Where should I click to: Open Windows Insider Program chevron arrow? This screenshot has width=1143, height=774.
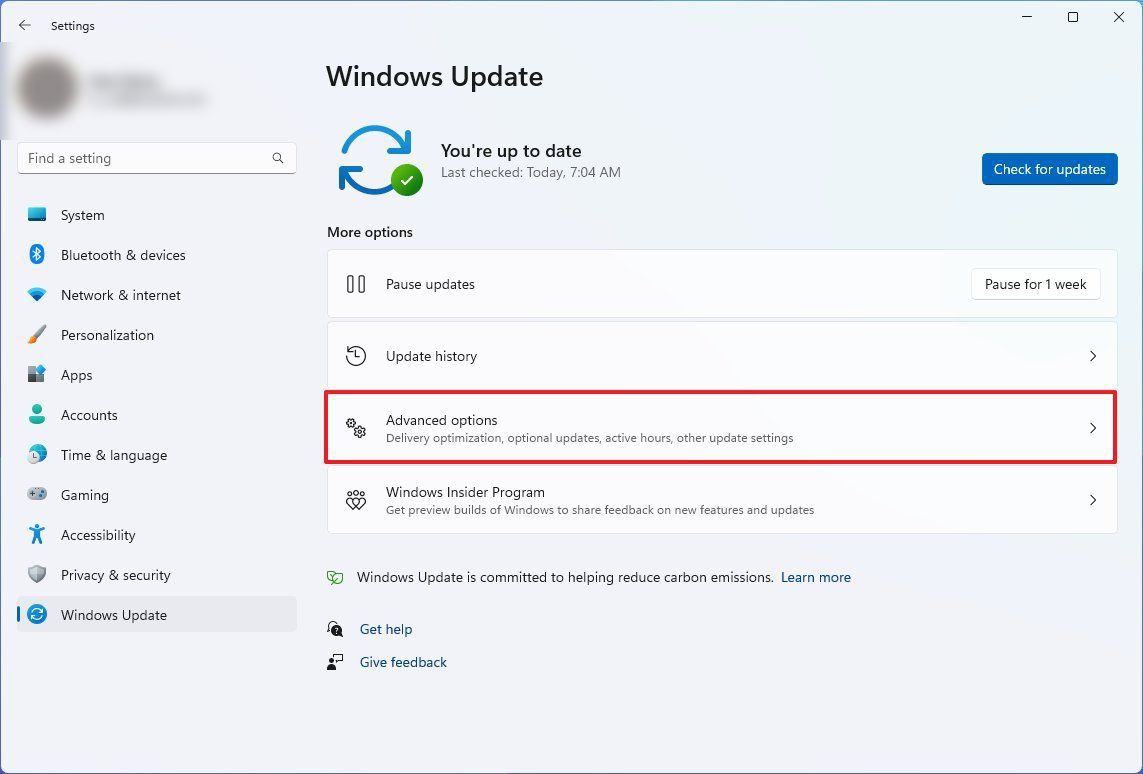tap(1093, 500)
